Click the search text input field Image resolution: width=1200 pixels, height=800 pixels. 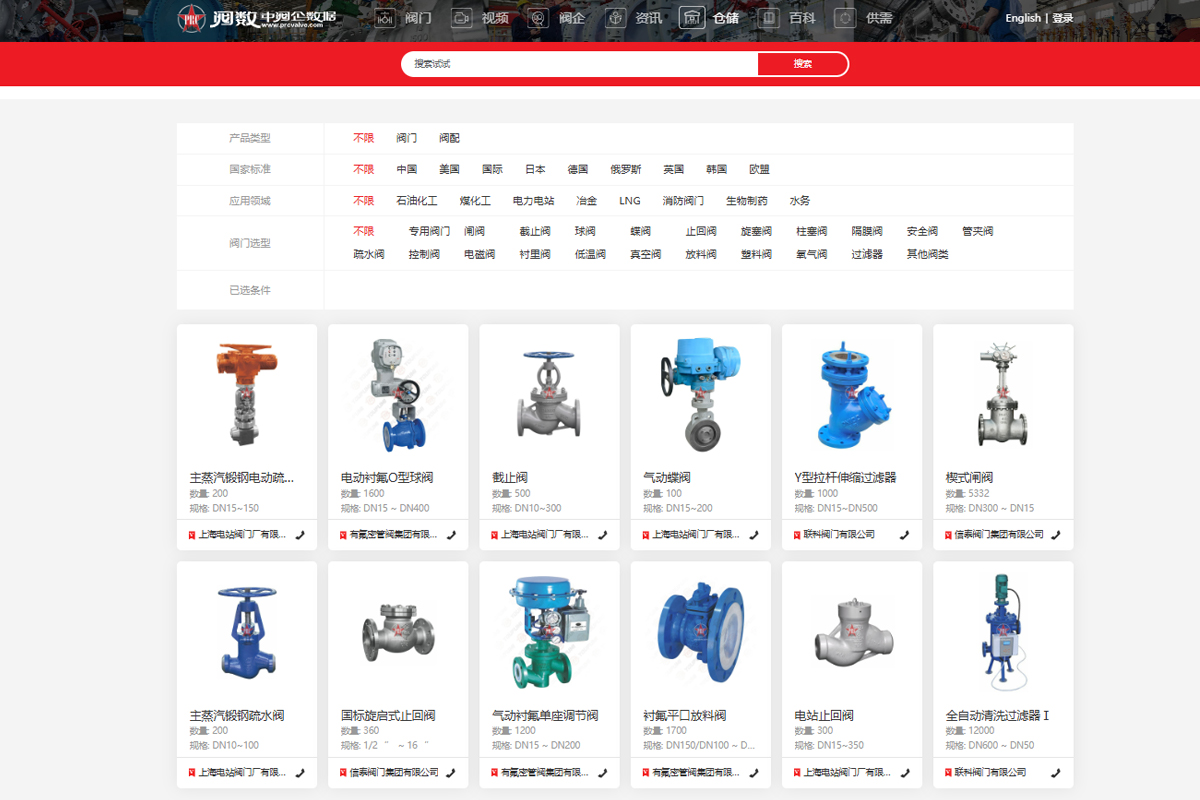pyautogui.click(x=580, y=64)
